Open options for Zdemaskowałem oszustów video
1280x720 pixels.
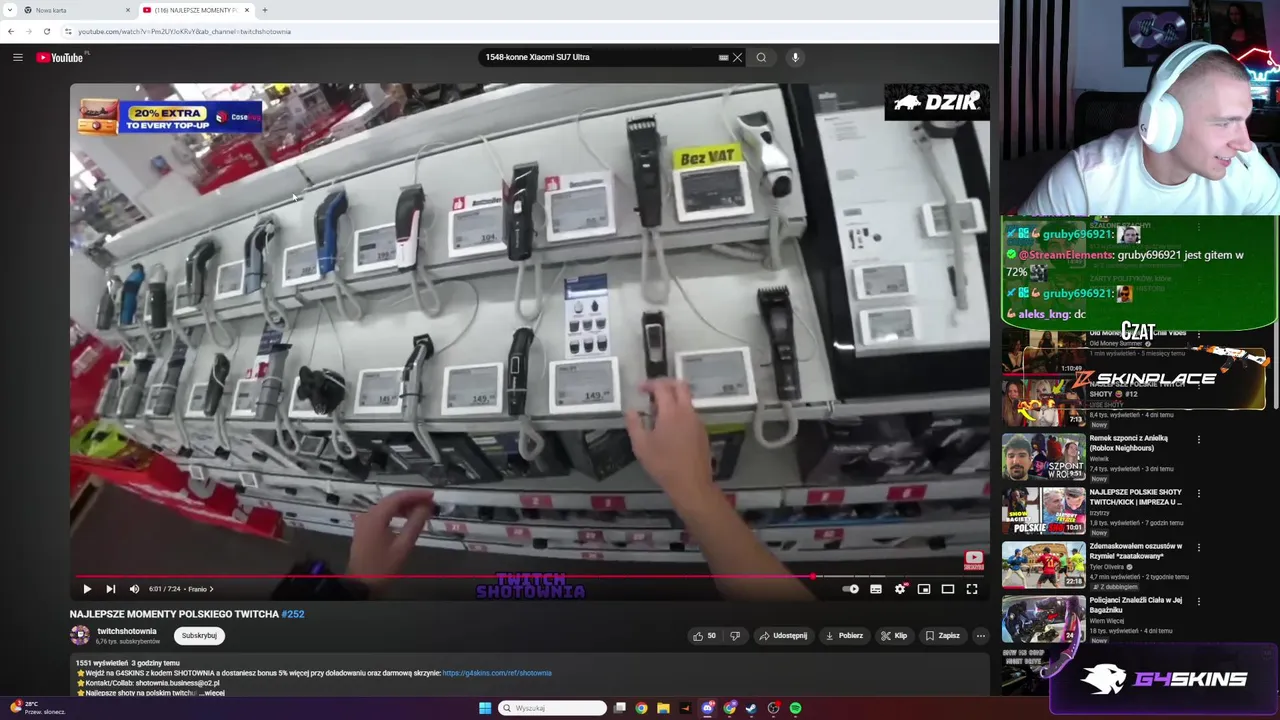tap(1199, 547)
